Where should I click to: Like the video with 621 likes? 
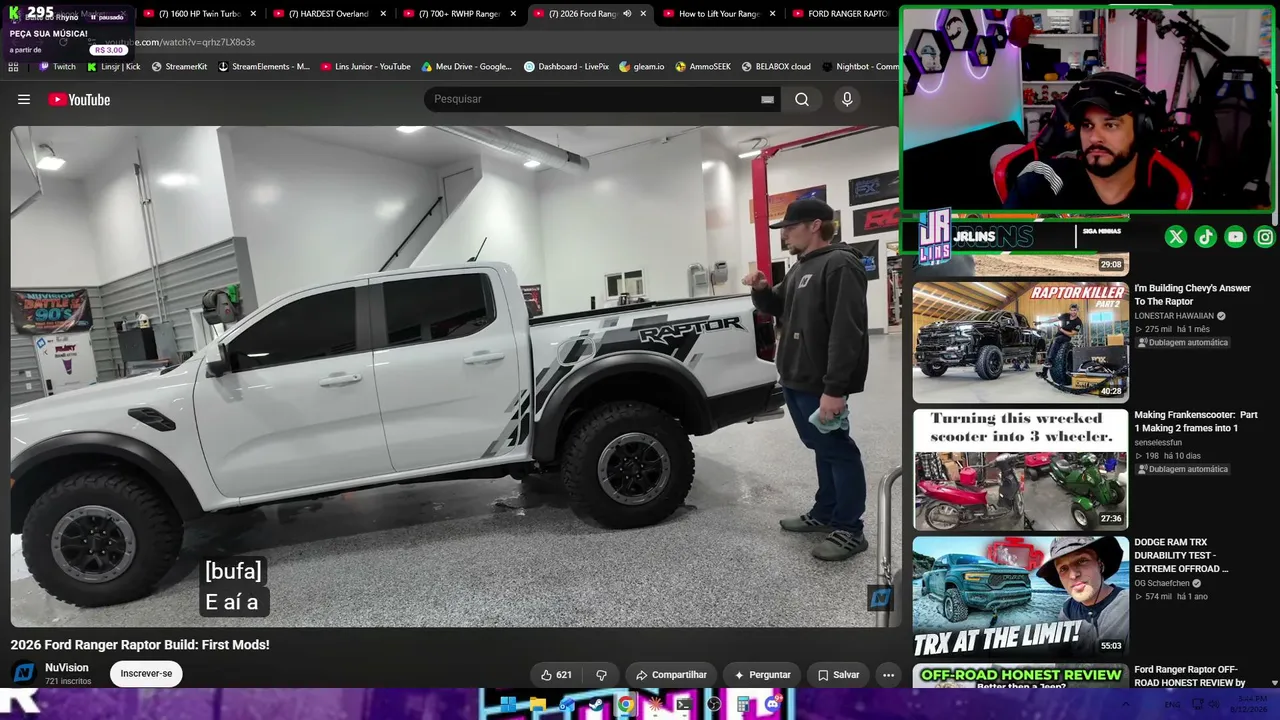pos(556,675)
